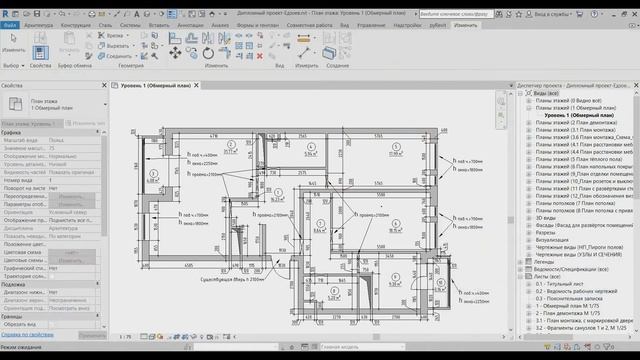
Task: Switch to the Аннотации ribbon tab
Action: click(190, 25)
